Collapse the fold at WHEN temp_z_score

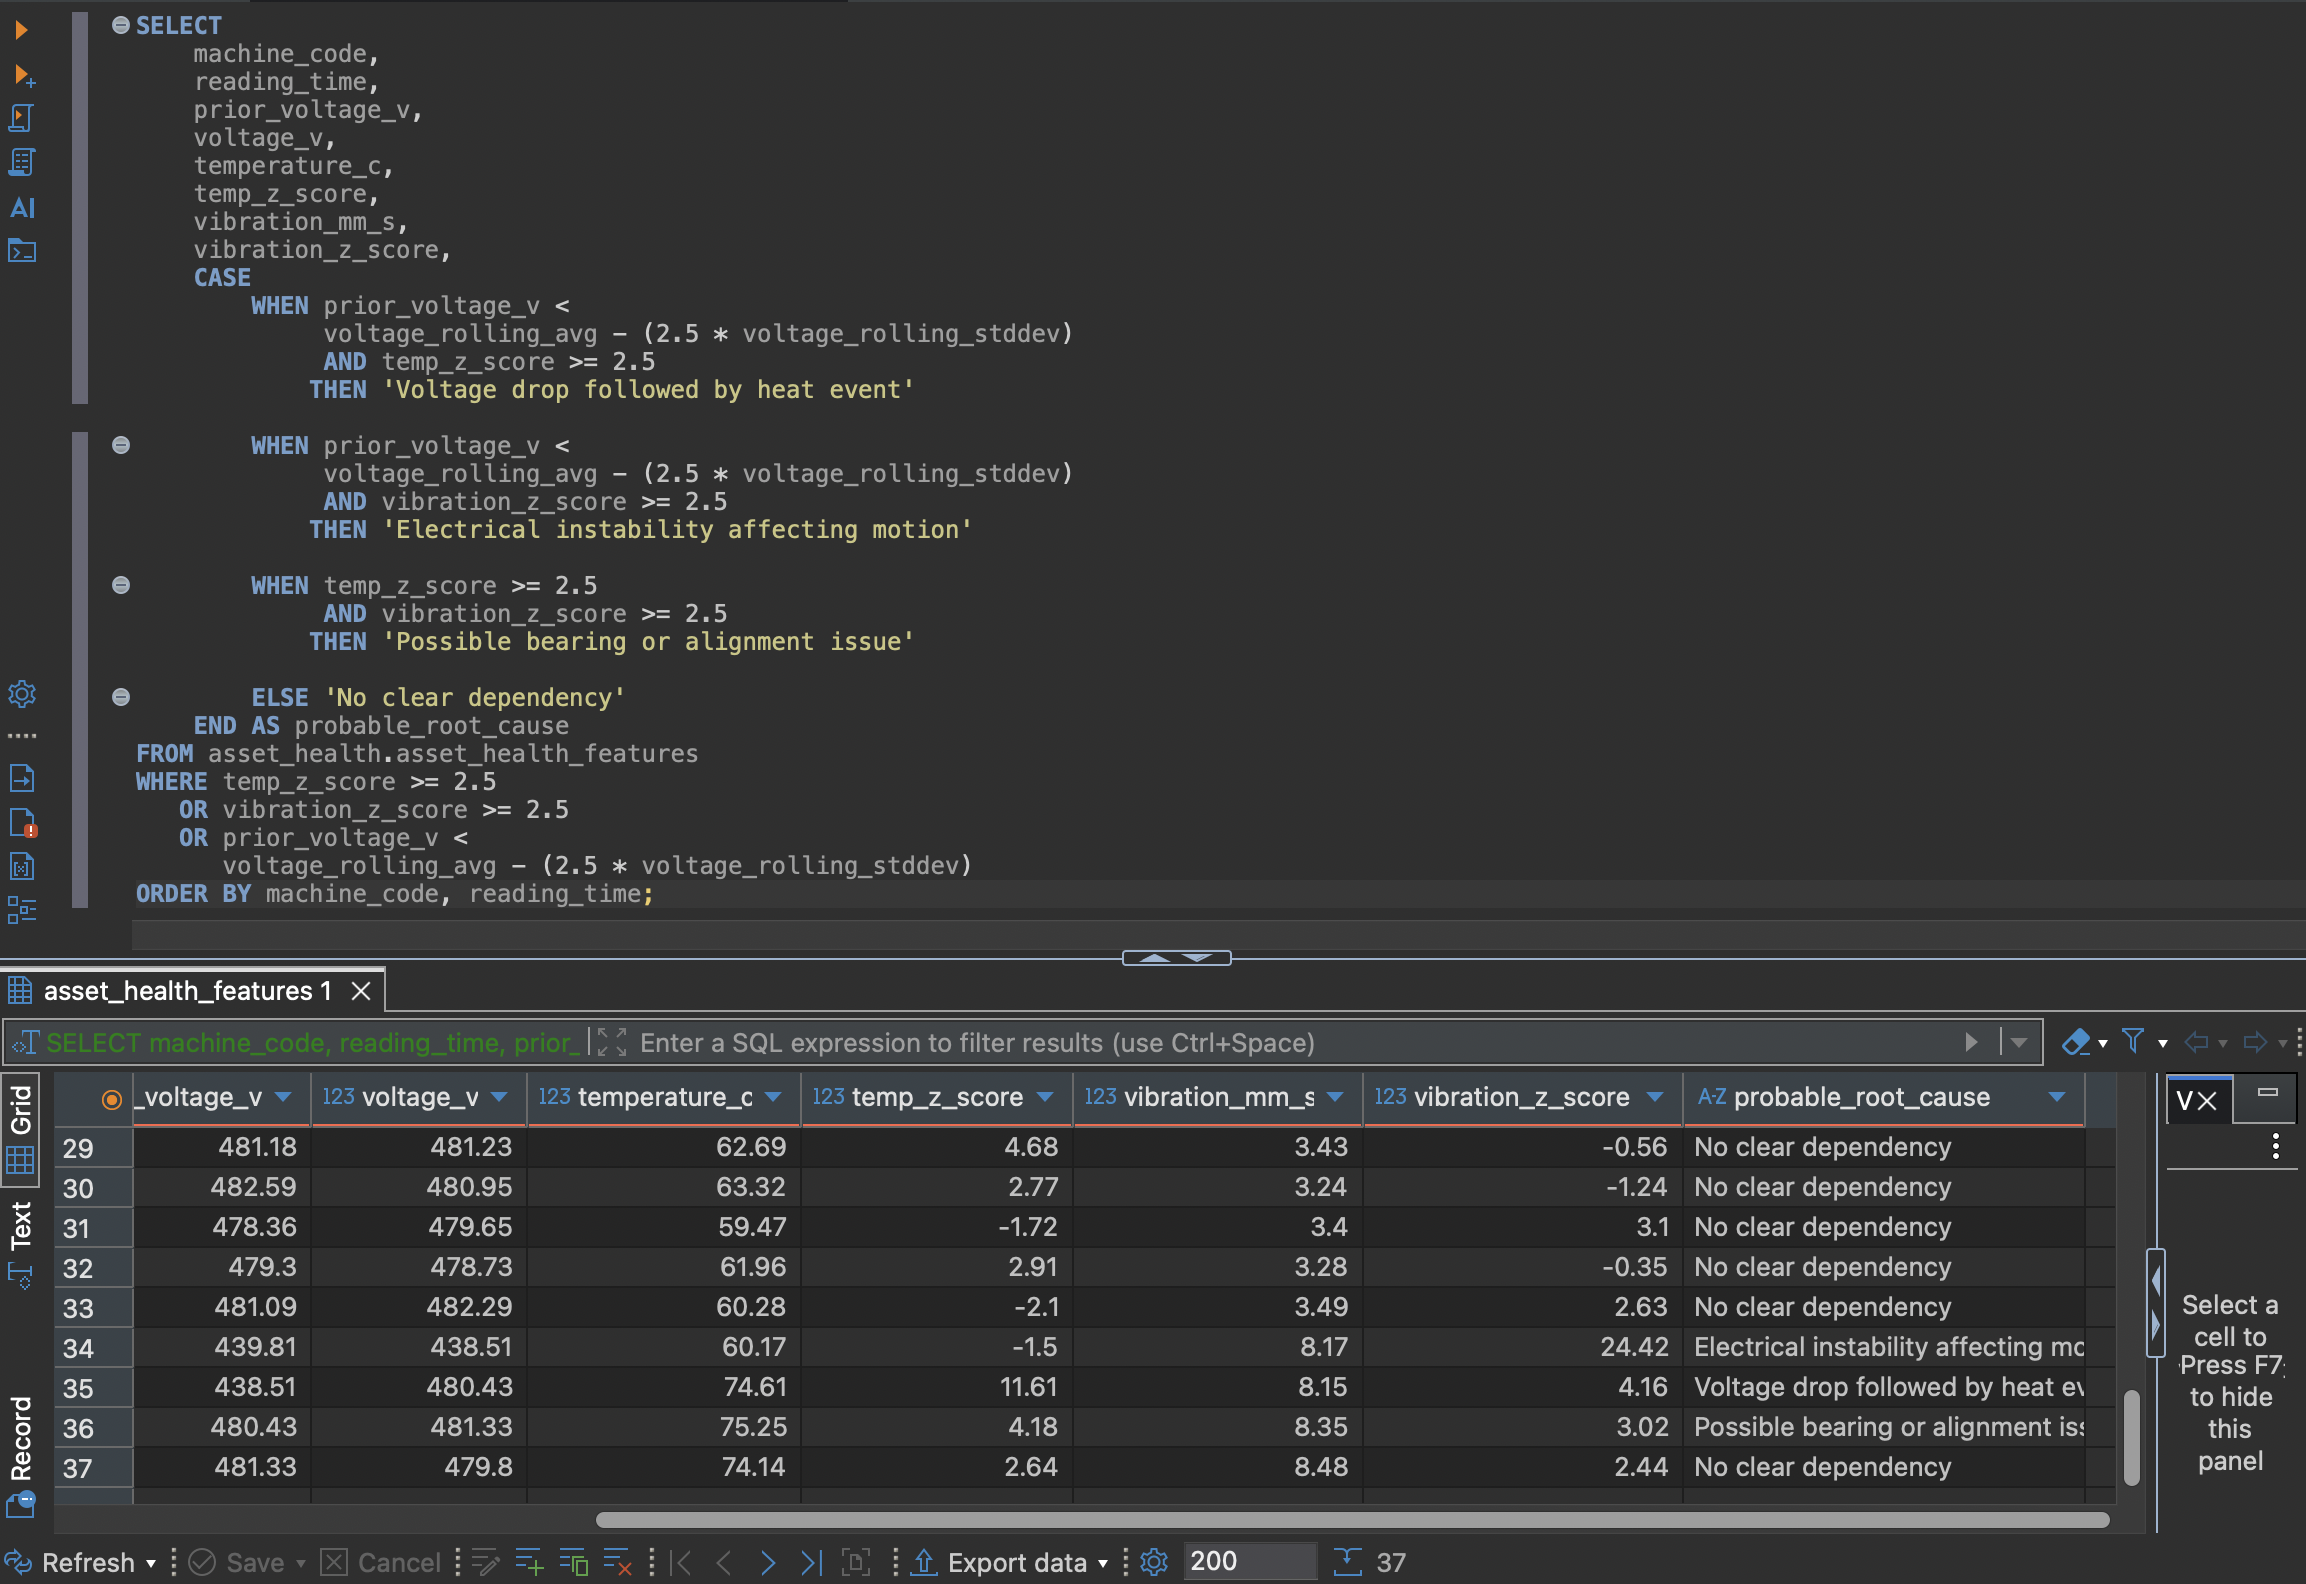coord(121,585)
